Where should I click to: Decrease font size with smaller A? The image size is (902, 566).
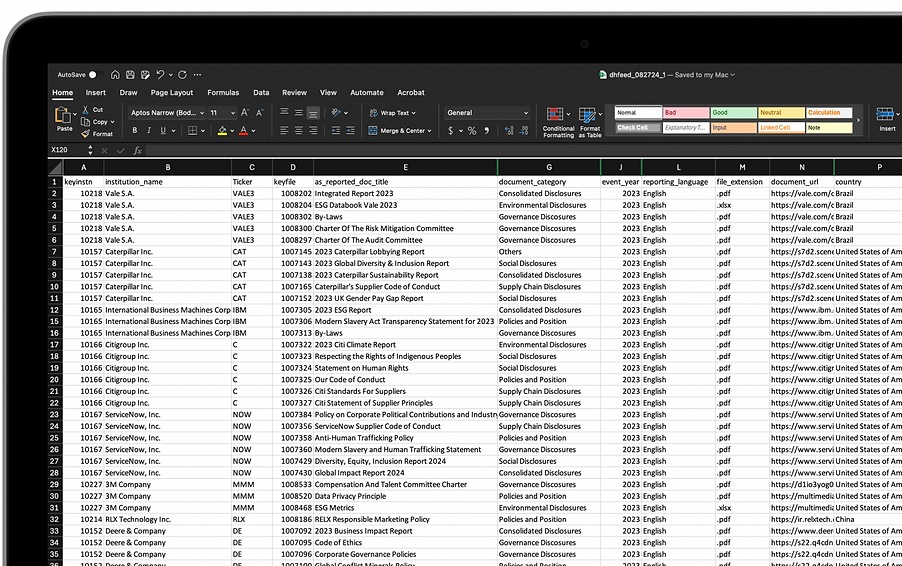point(259,113)
